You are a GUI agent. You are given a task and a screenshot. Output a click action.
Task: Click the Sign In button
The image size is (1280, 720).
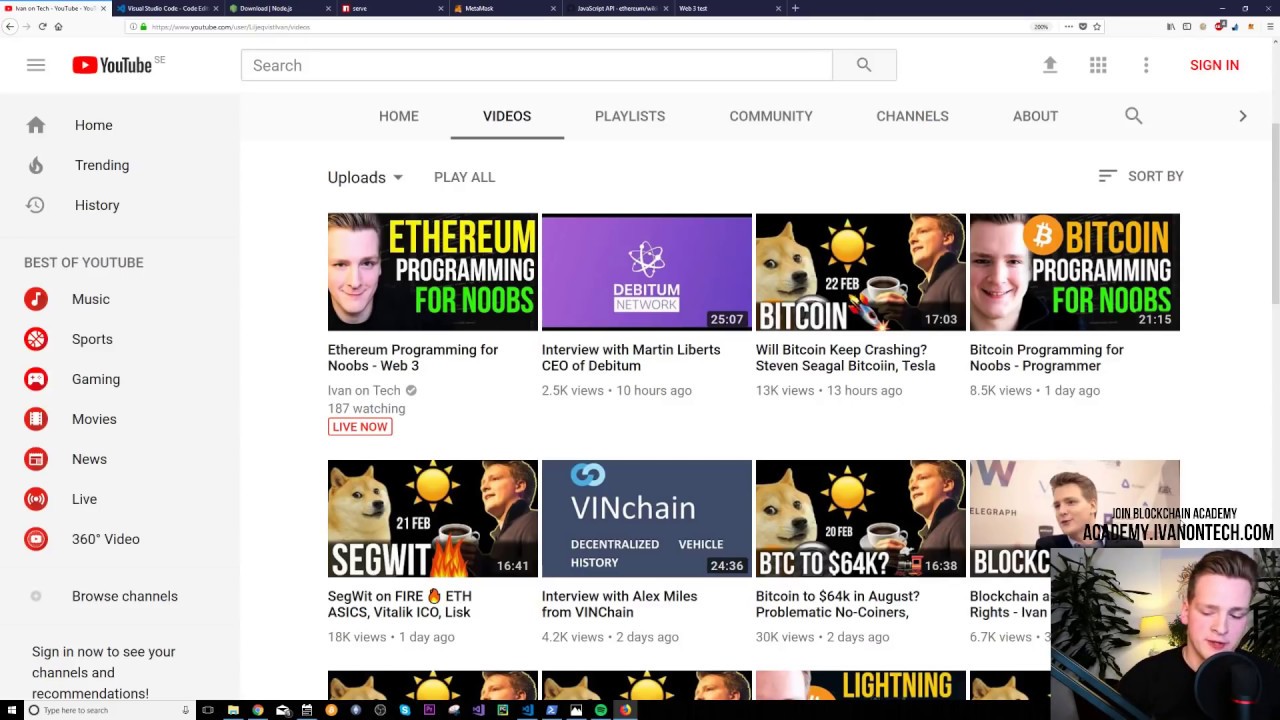1214,65
